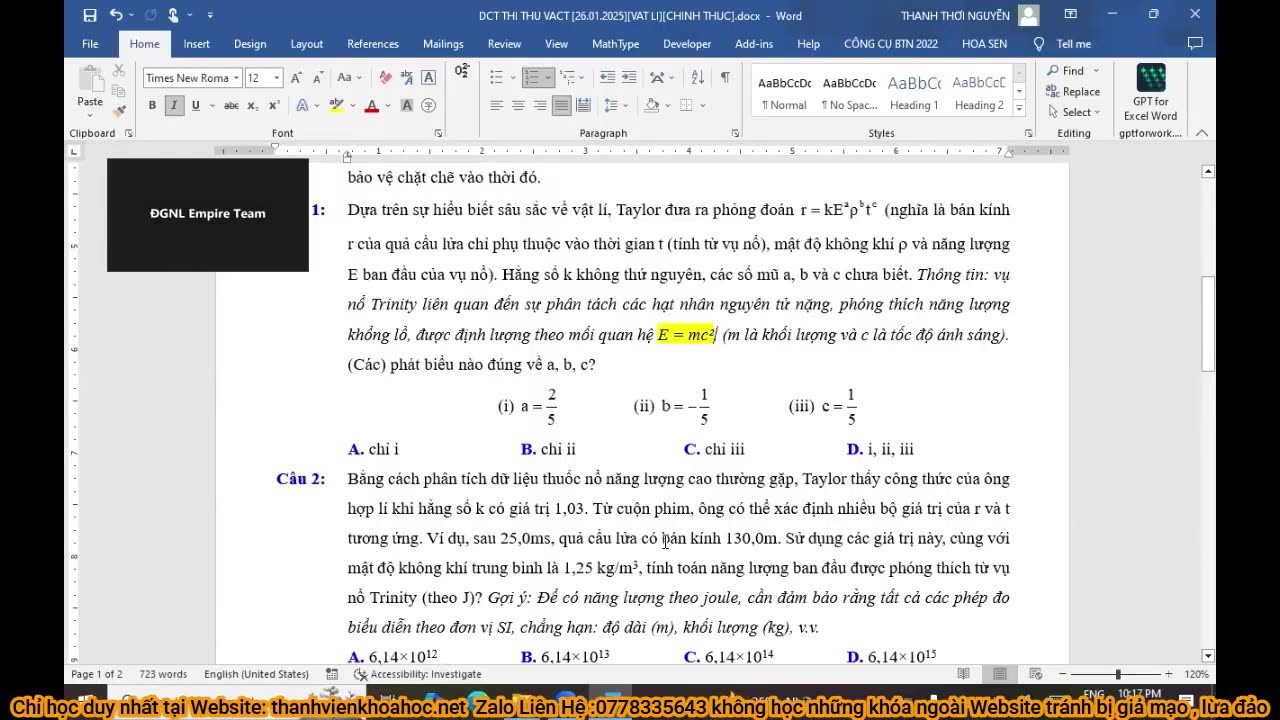Click the zoom slider in the status bar
This screenshot has width=1280, height=720.
(x=1118, y=674)
